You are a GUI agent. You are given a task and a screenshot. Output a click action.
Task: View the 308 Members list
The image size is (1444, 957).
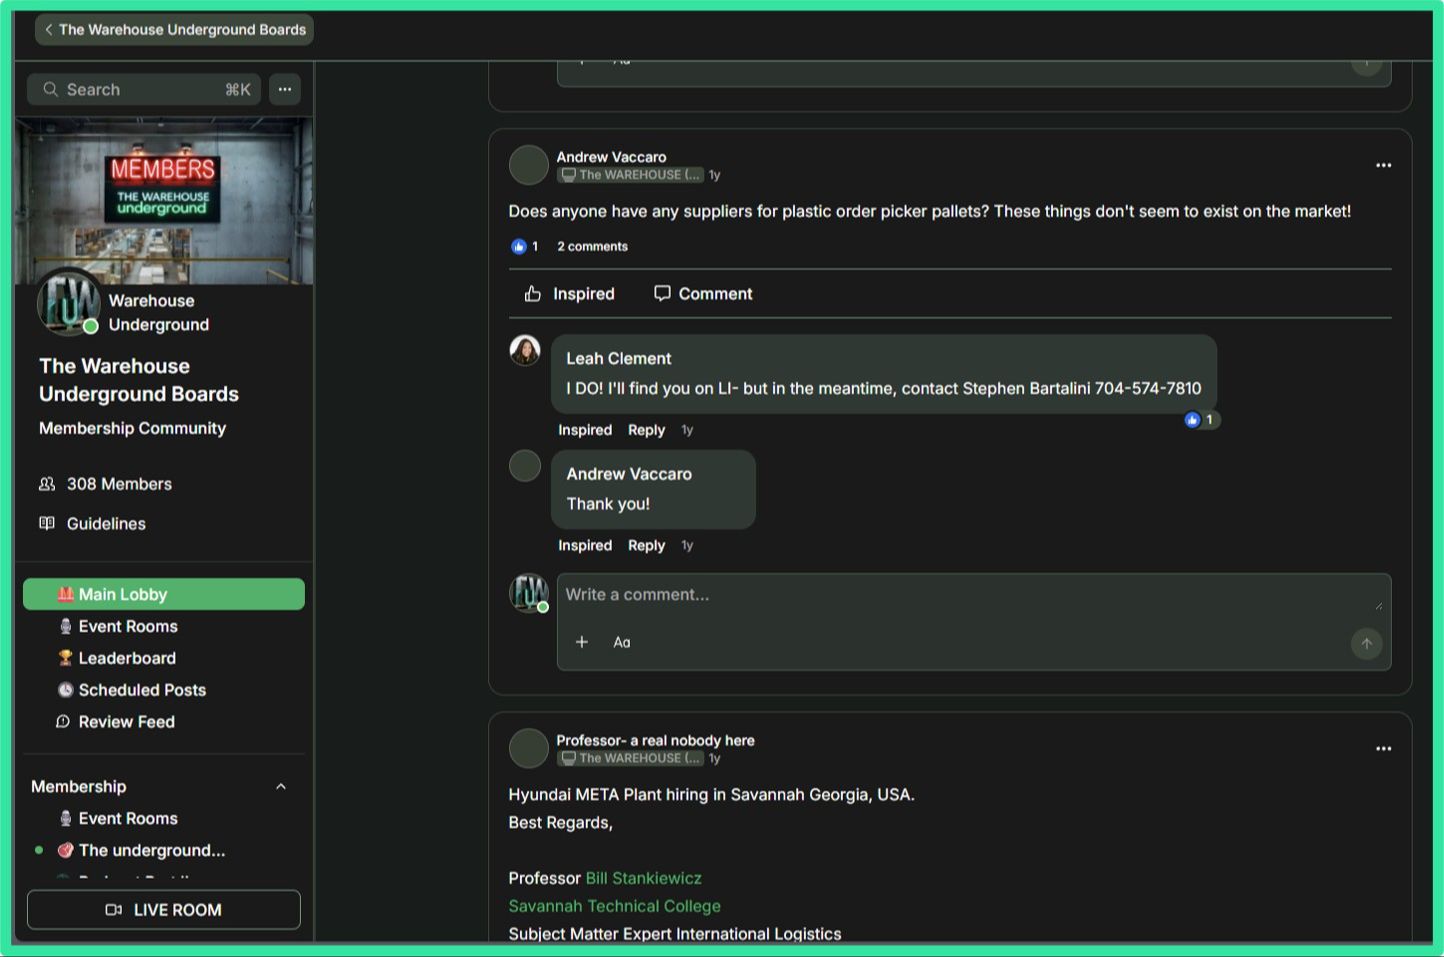point(119,484)
